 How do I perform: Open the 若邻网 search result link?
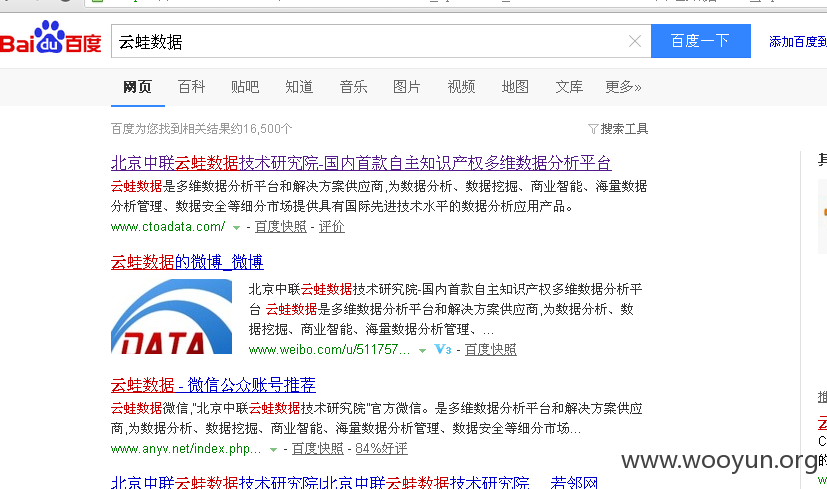(354, 482)
